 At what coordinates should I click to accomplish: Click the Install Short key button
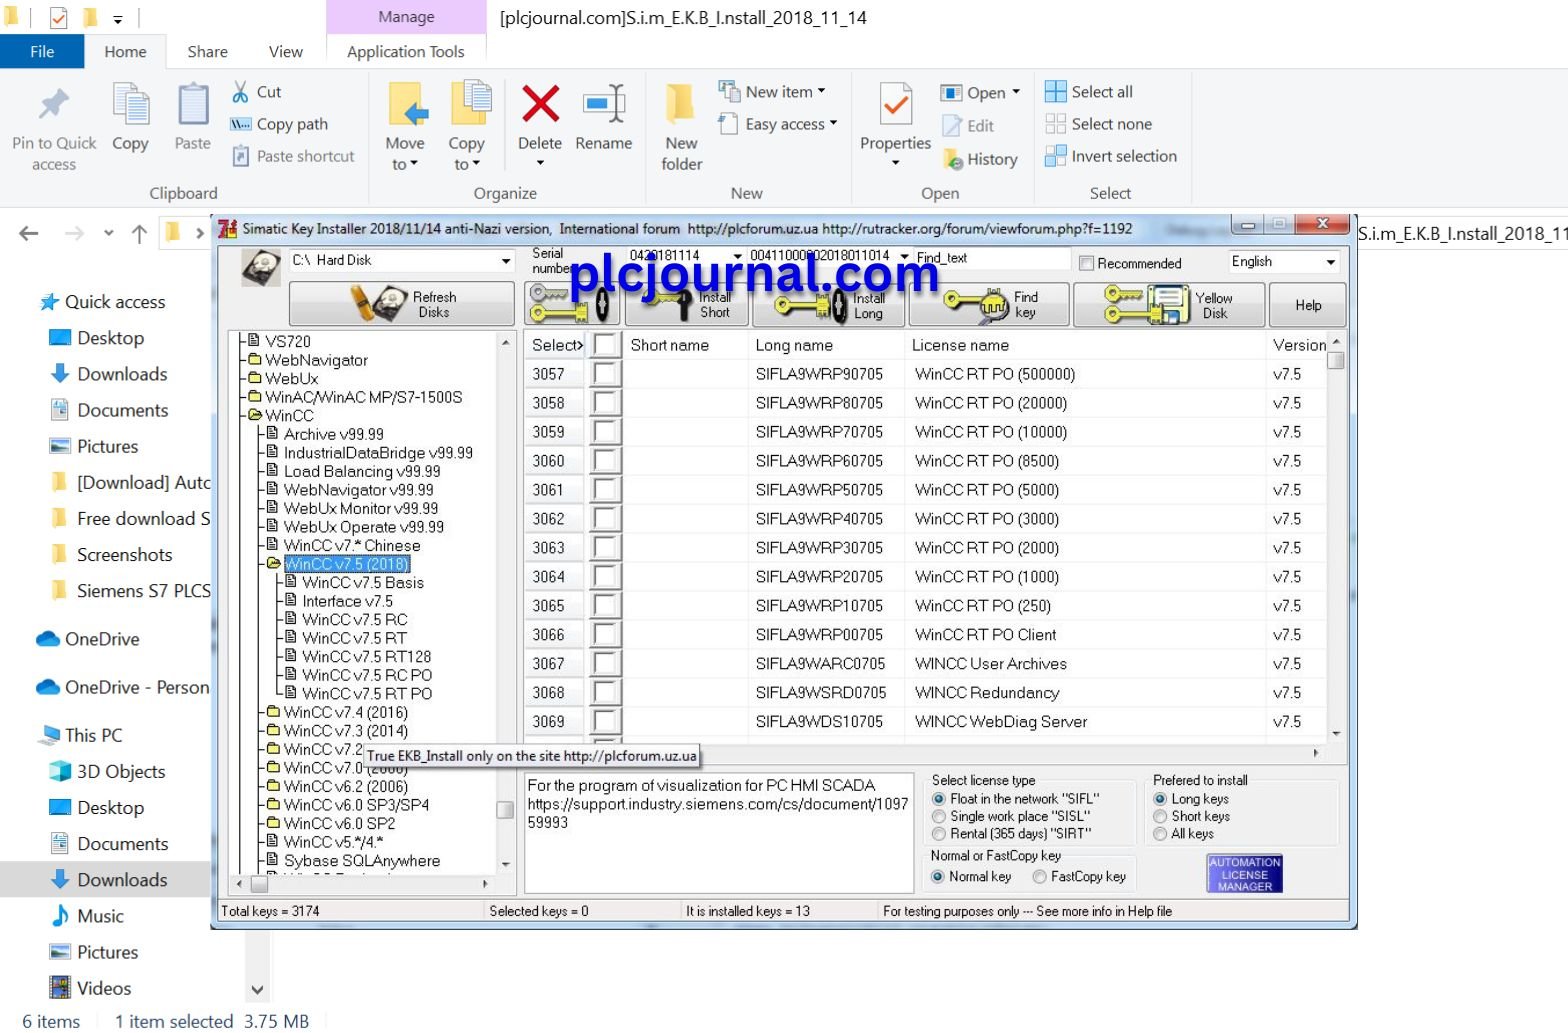687,304
